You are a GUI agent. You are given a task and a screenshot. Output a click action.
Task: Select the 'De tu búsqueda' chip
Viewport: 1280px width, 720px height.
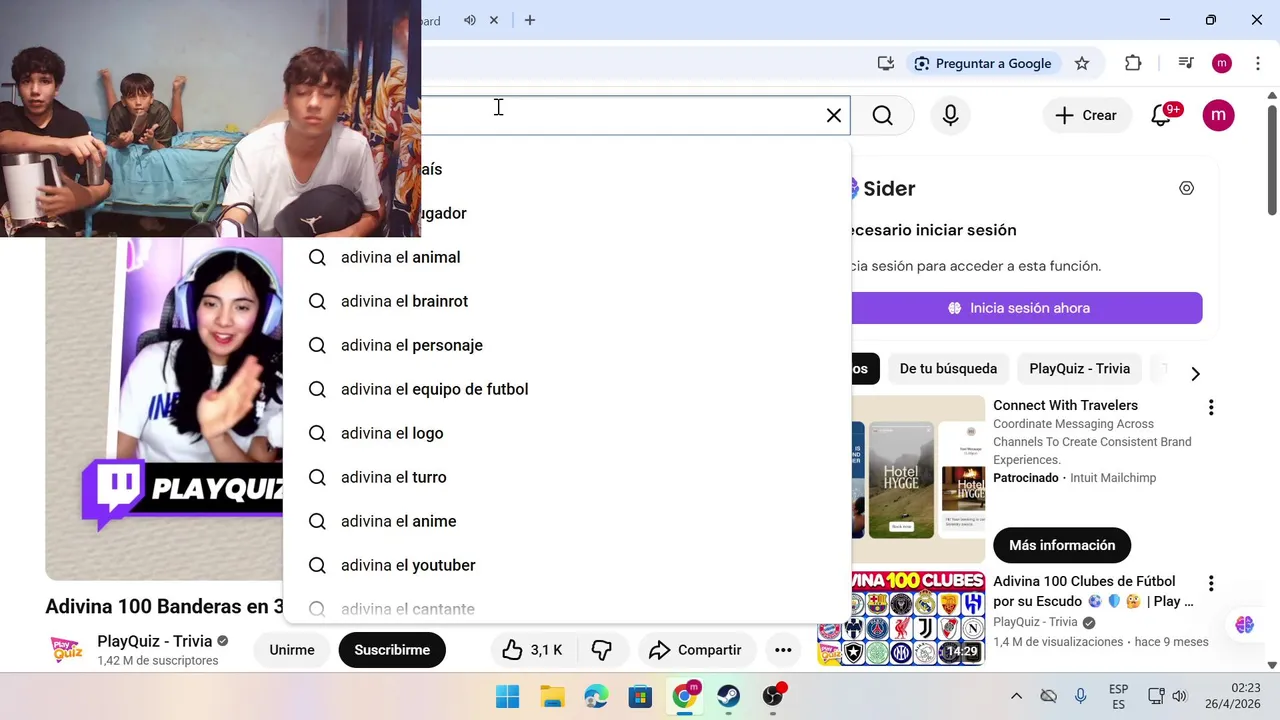point(948,369)
